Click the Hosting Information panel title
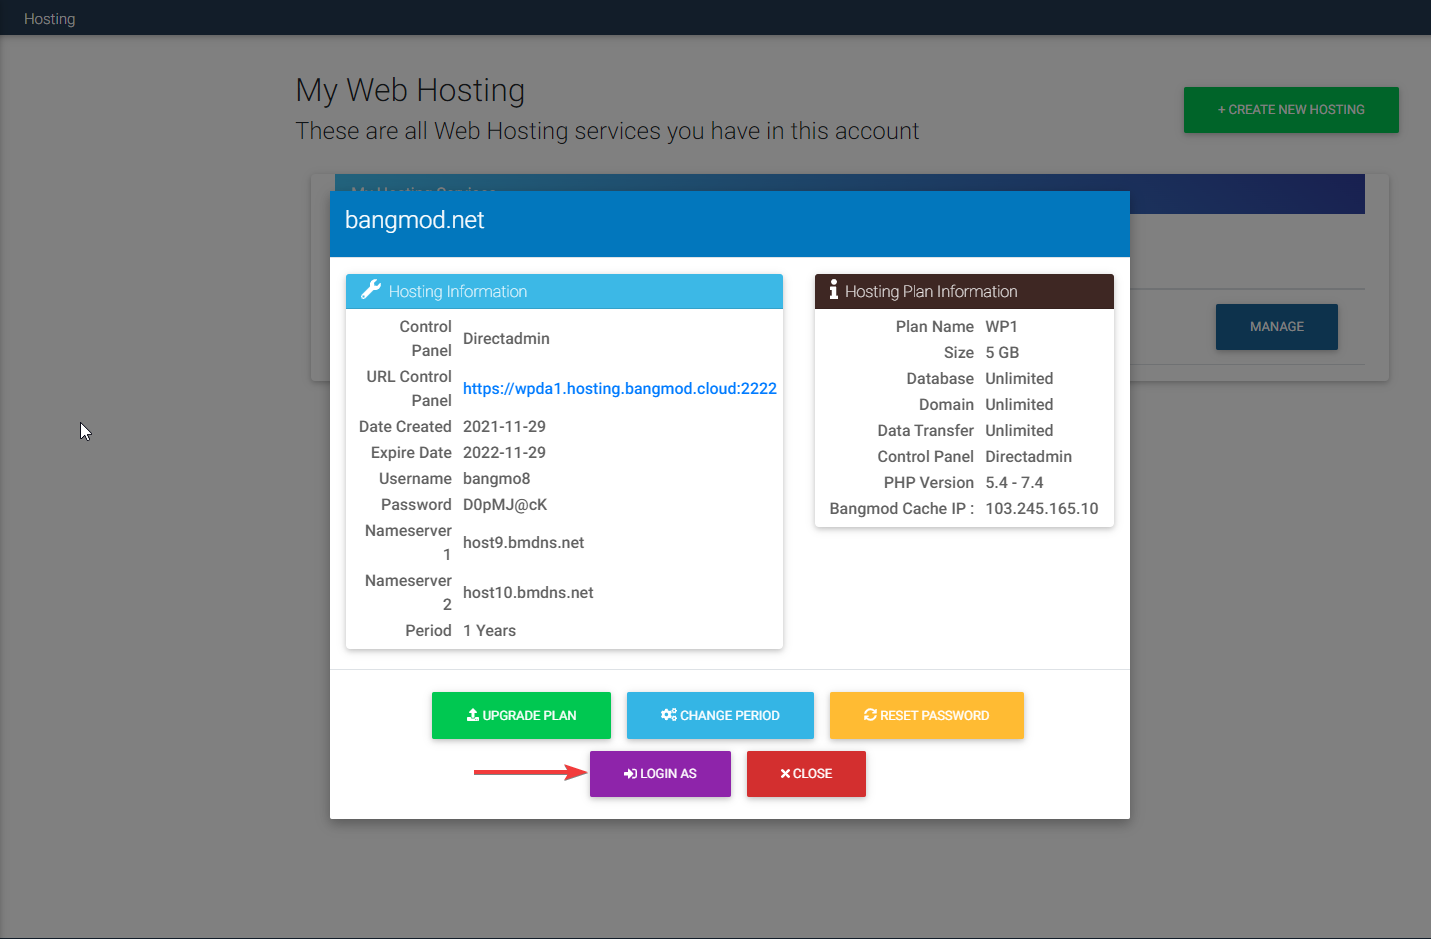Viewport: 1431px width, 939px height. click(458, 291)
